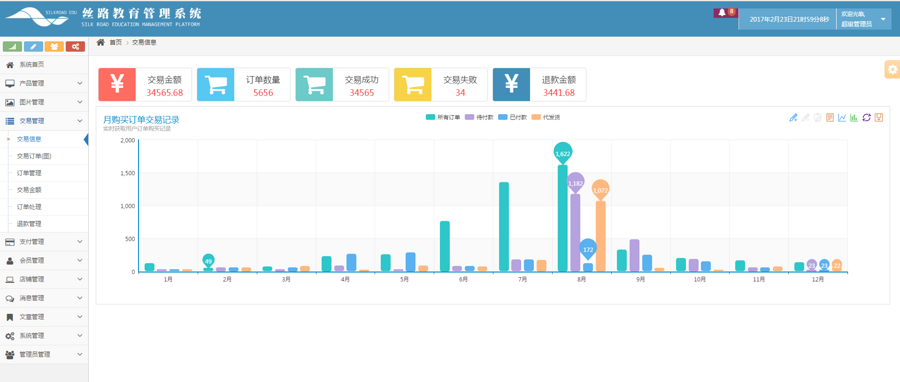Click the green chart shortcut button in sidebar
The image size is (900, 382).
click(13, 46)
